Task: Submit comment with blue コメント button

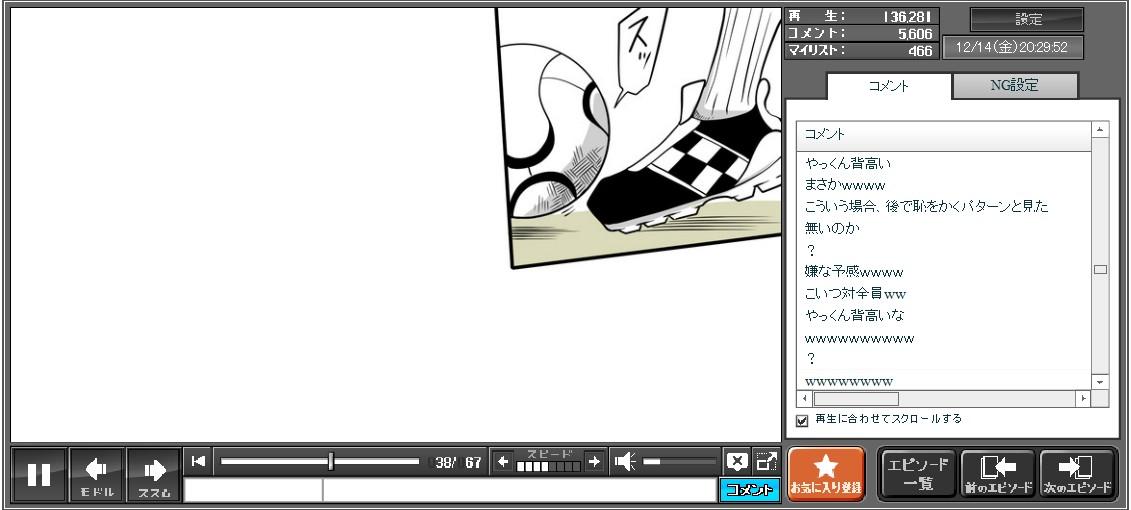Action: click(748, 490)
